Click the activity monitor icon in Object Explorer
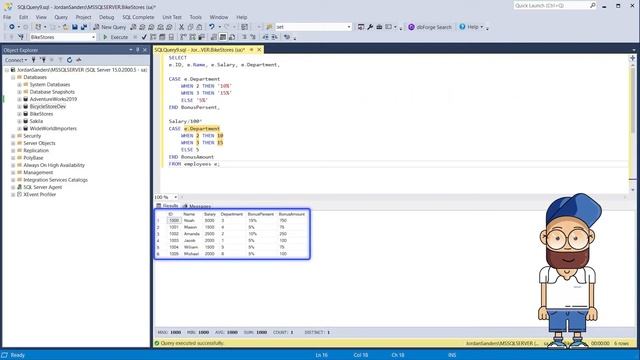 [79, 60]
